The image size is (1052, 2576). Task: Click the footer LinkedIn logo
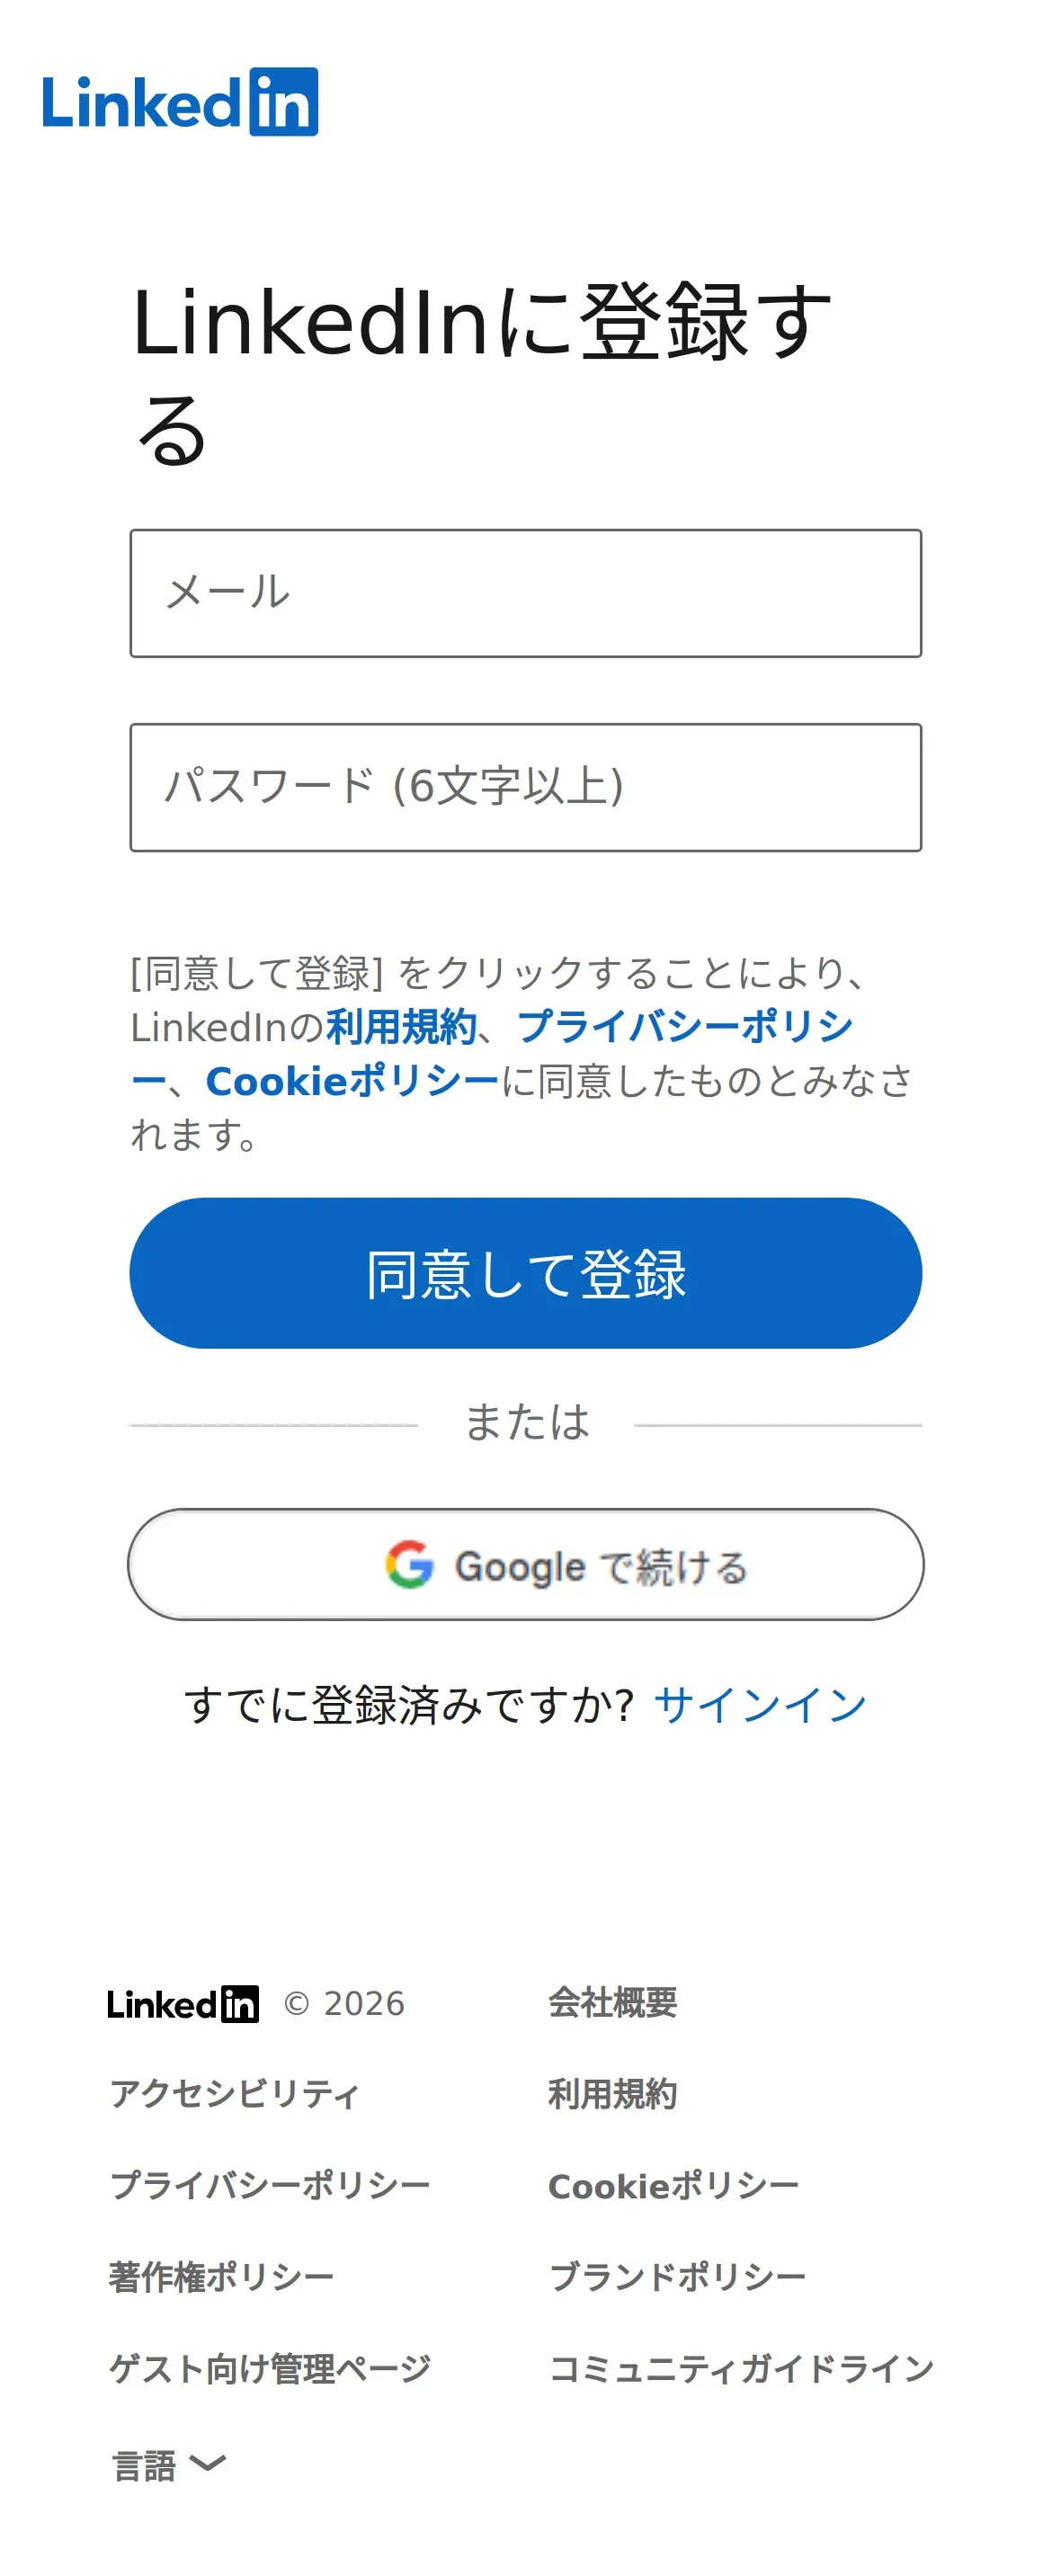(x=183, y=2004)
